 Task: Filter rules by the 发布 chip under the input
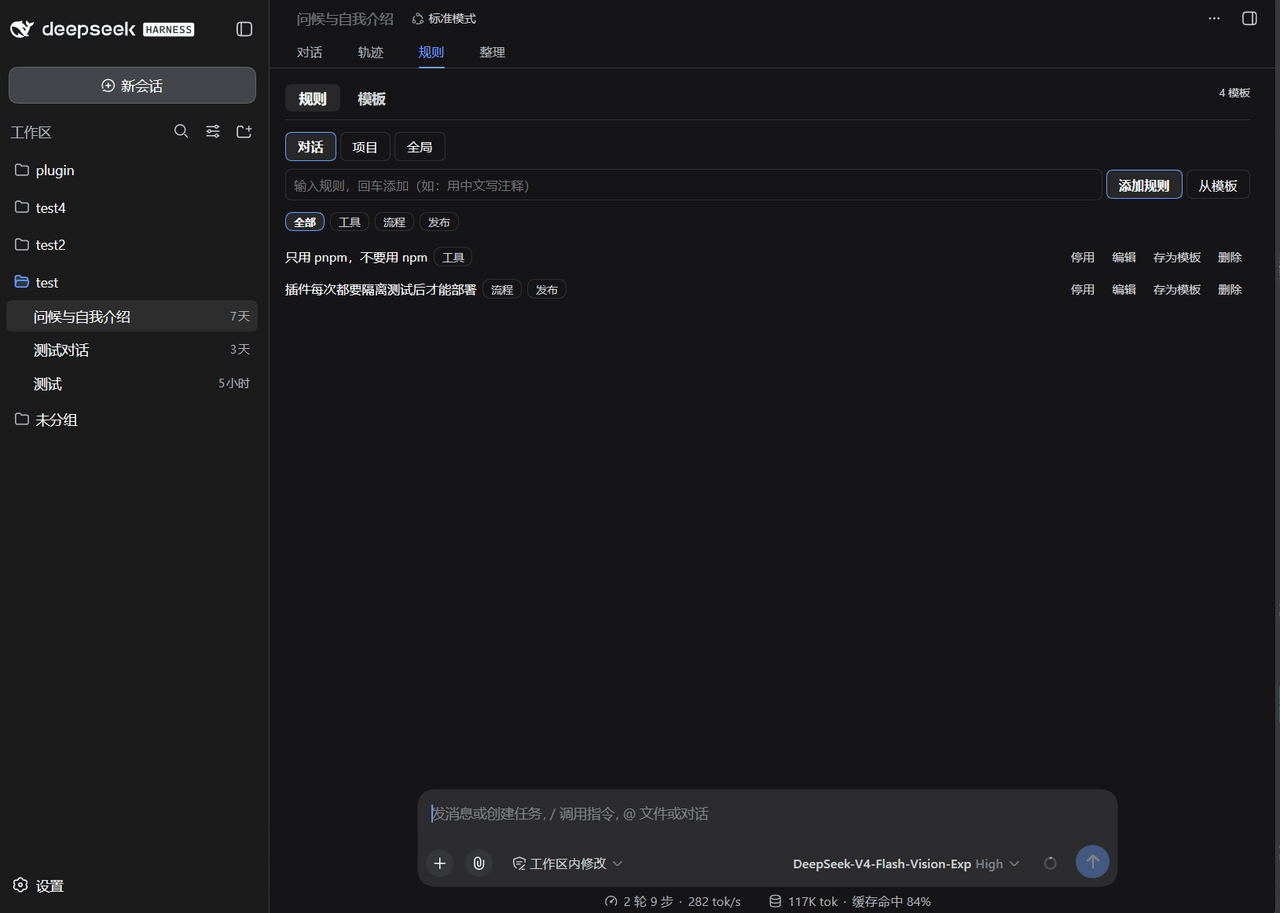[x=439, y=222]
